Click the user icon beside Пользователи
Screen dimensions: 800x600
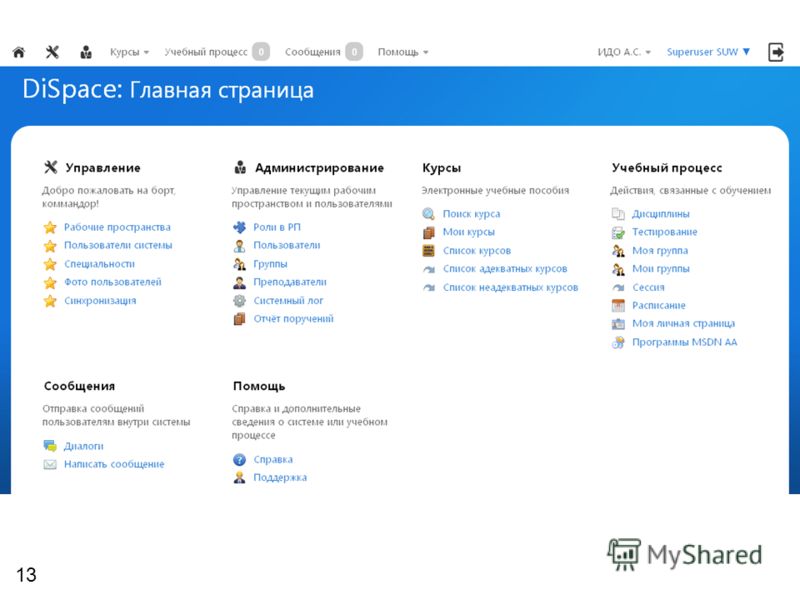[239, 245]
